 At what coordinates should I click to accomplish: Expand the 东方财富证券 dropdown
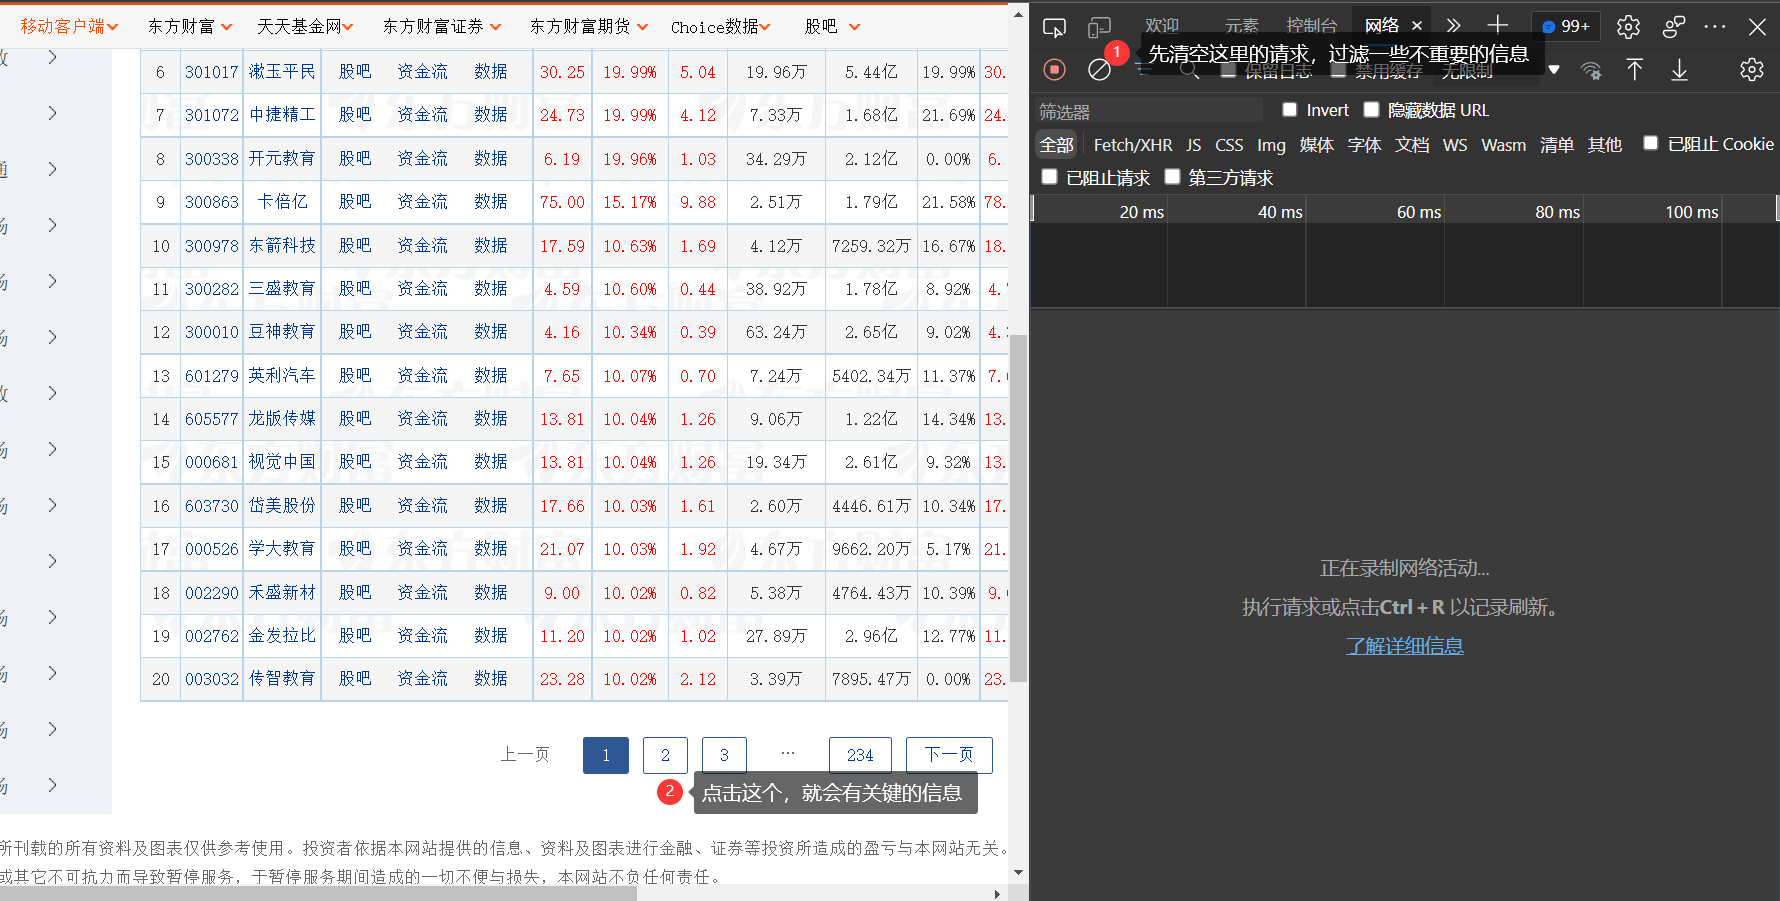coord(442,27)
